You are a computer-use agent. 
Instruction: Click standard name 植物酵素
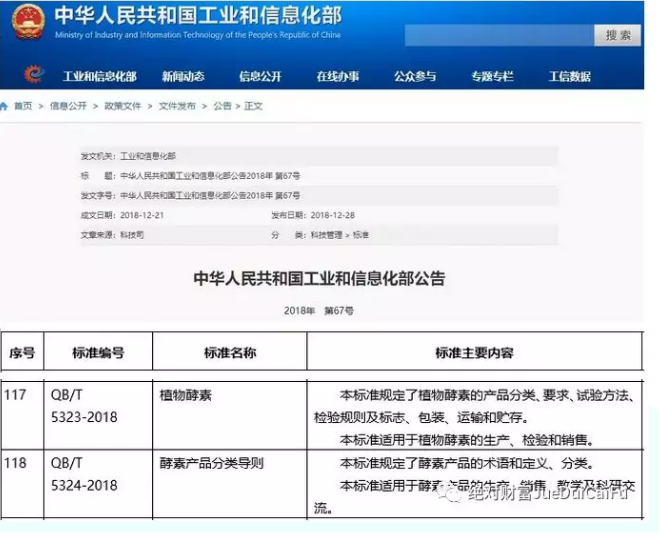pyautogui.click(x=185, y=395)
